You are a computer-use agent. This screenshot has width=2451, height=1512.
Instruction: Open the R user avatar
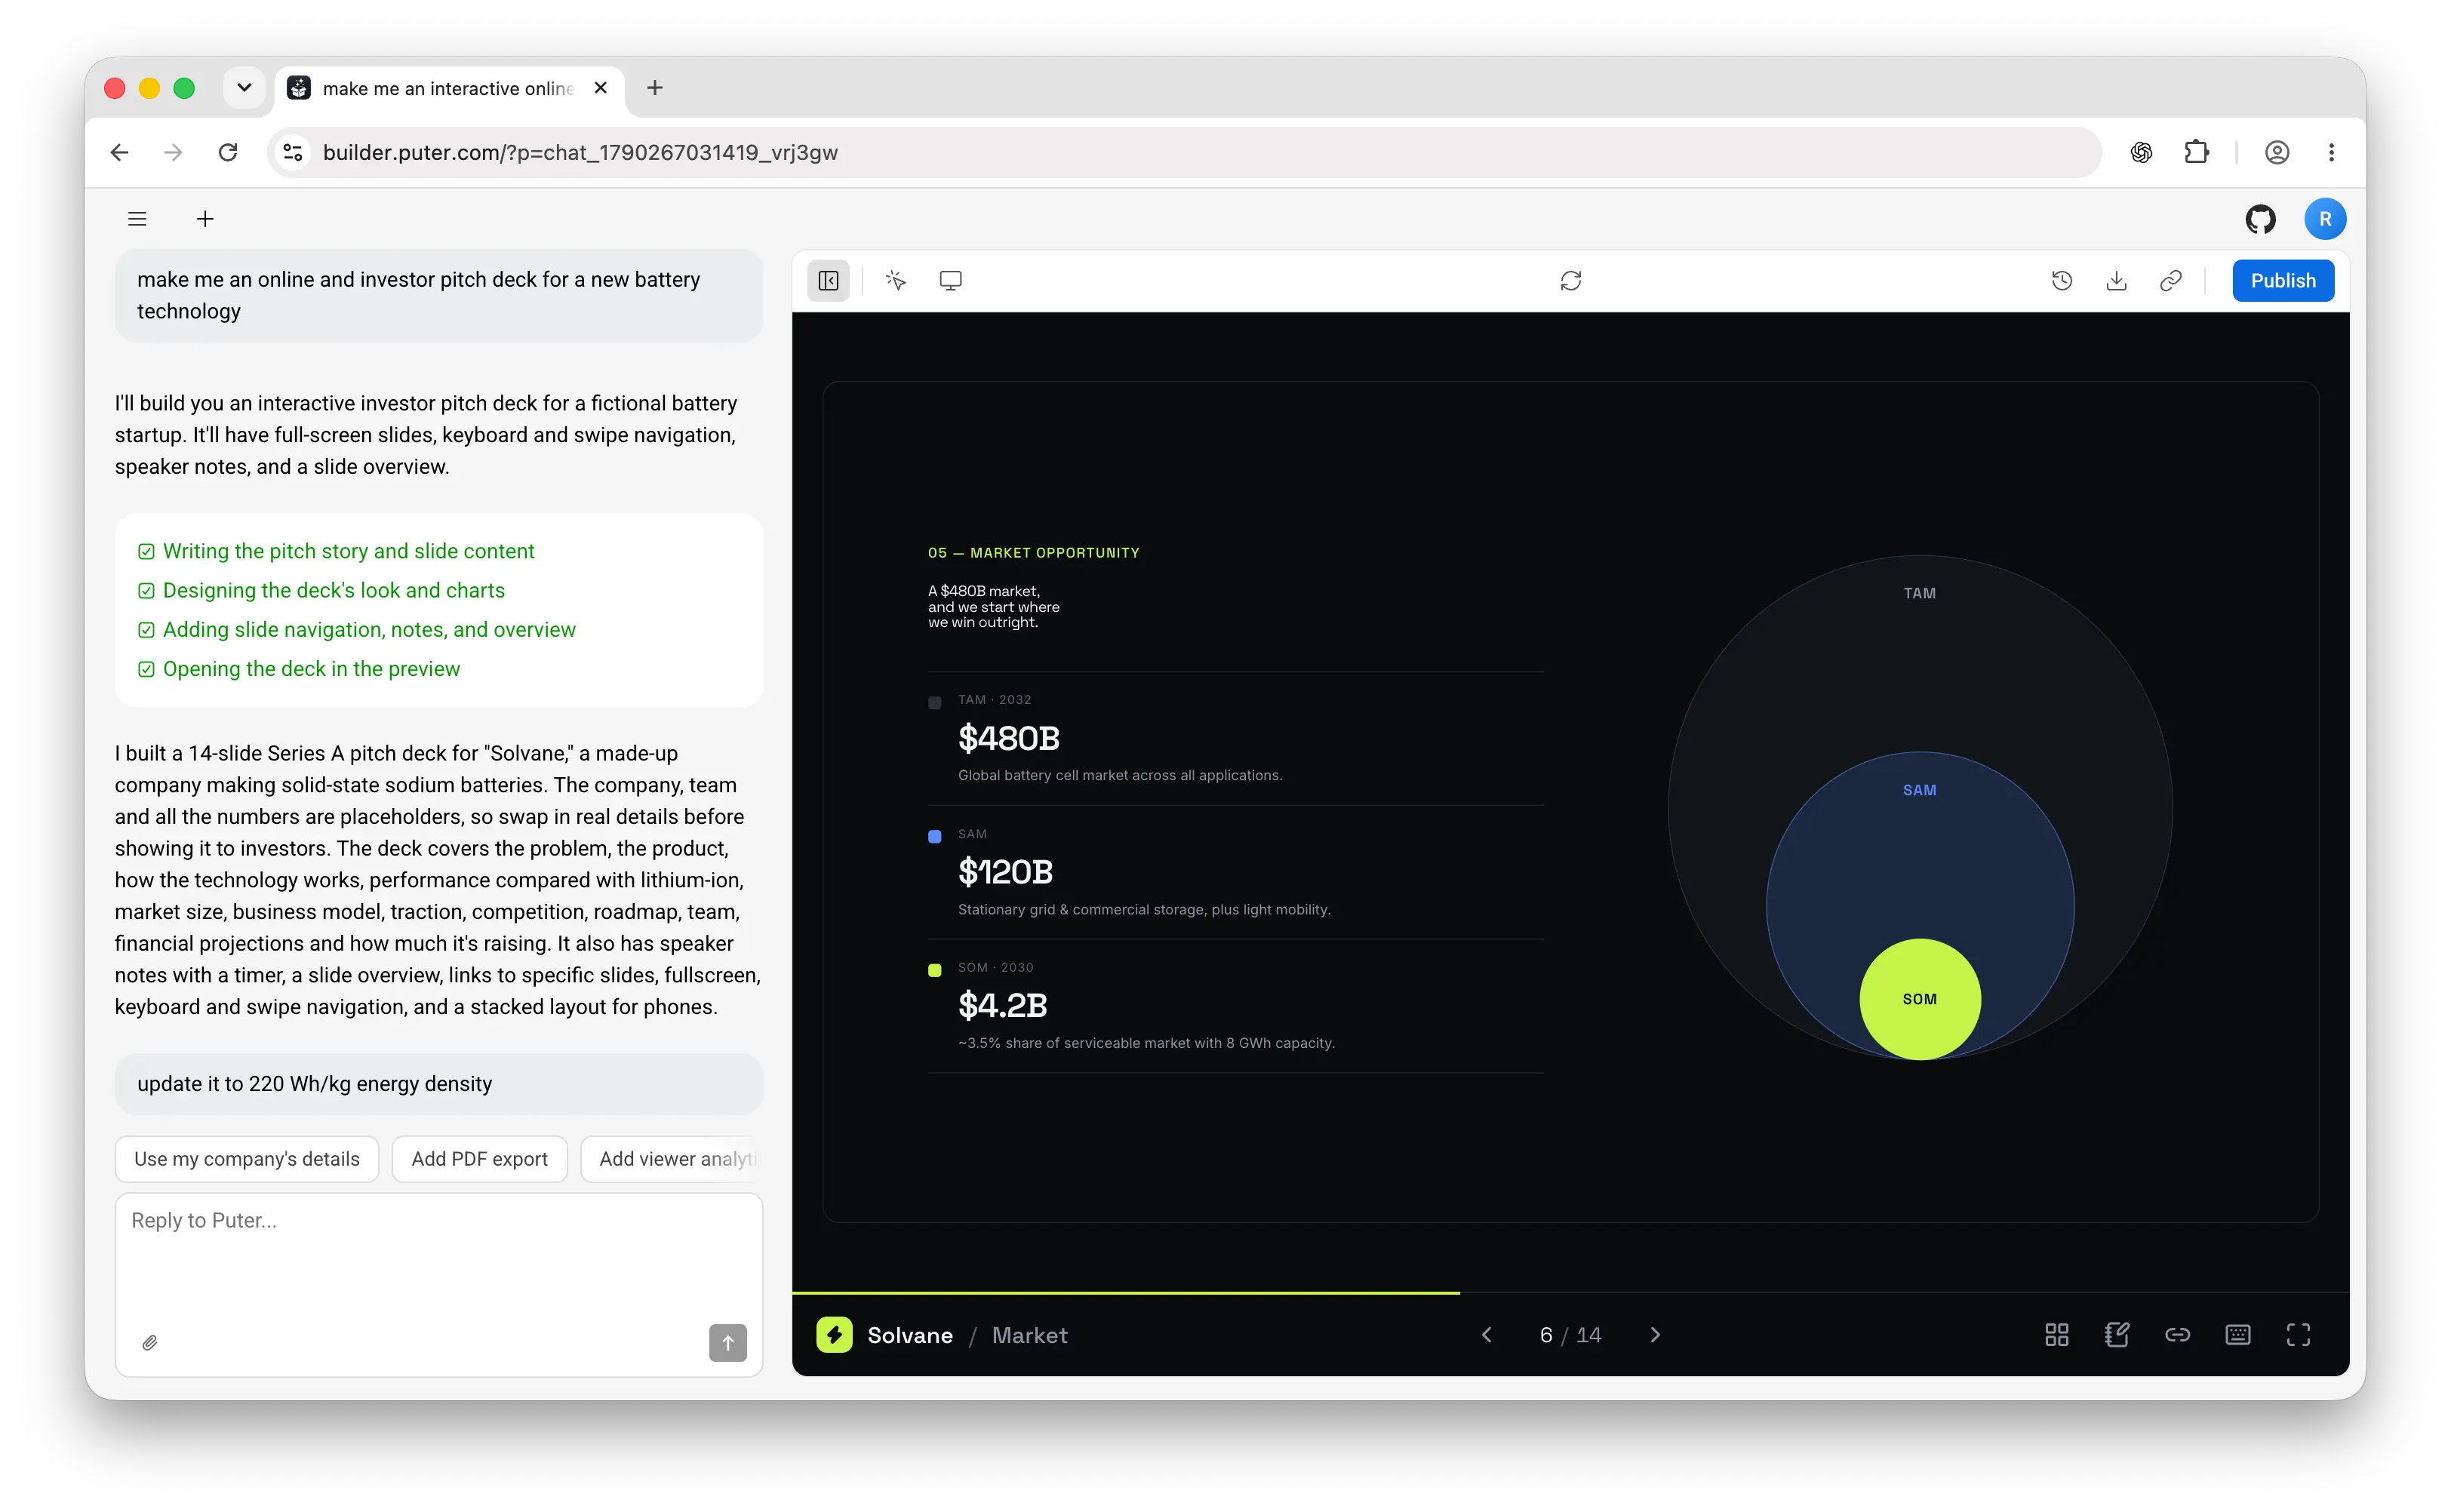(x=2325, y=219)
